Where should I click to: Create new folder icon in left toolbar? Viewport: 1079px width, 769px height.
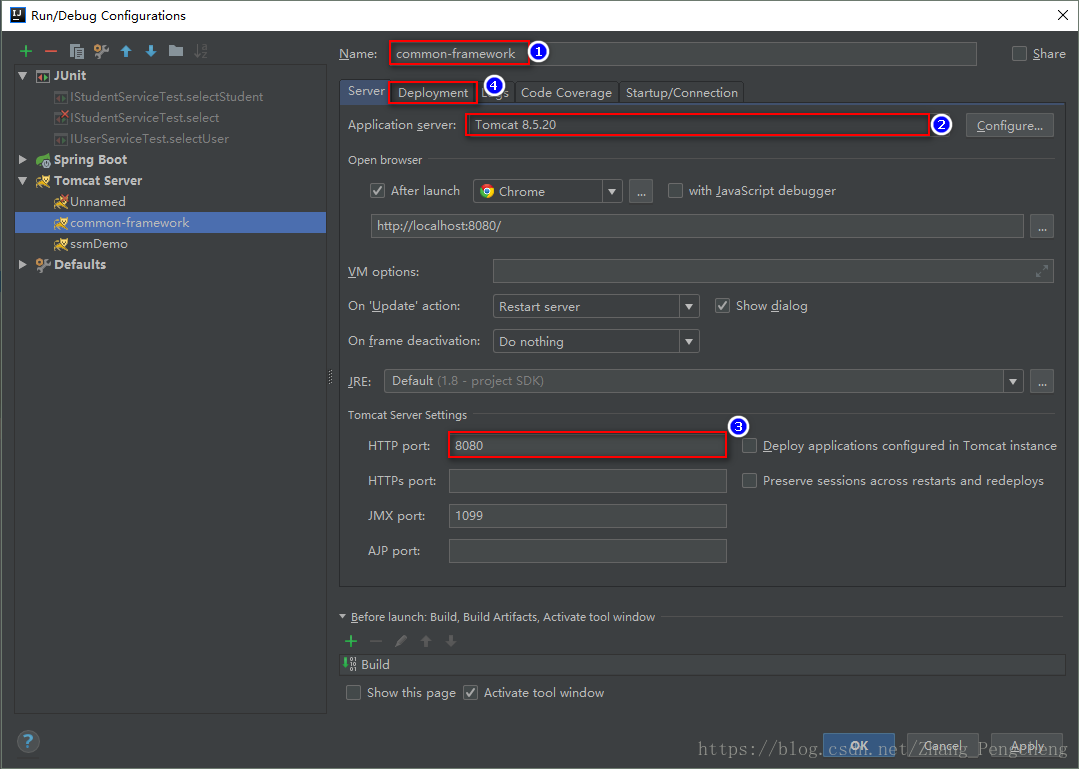click(x=176, y=51)
